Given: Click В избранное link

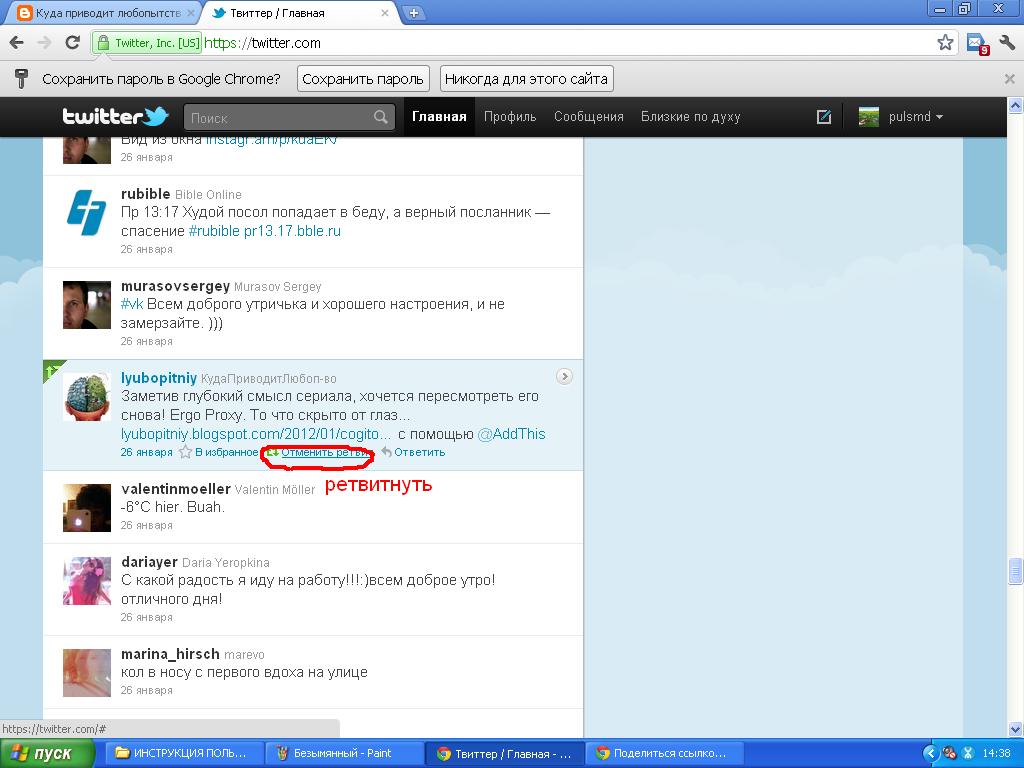Looking at the screenshot, I should pyautogui.click(x=227, y=452).
